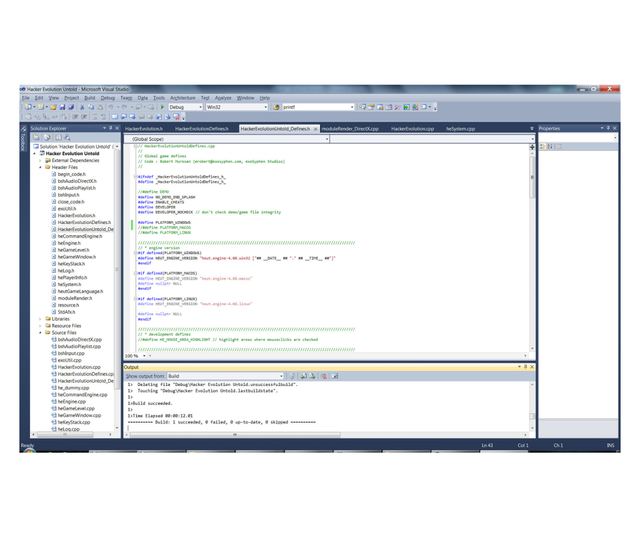Collapse the #ifndef code region
Screen dimensions: 640x538
click(135, 177)
